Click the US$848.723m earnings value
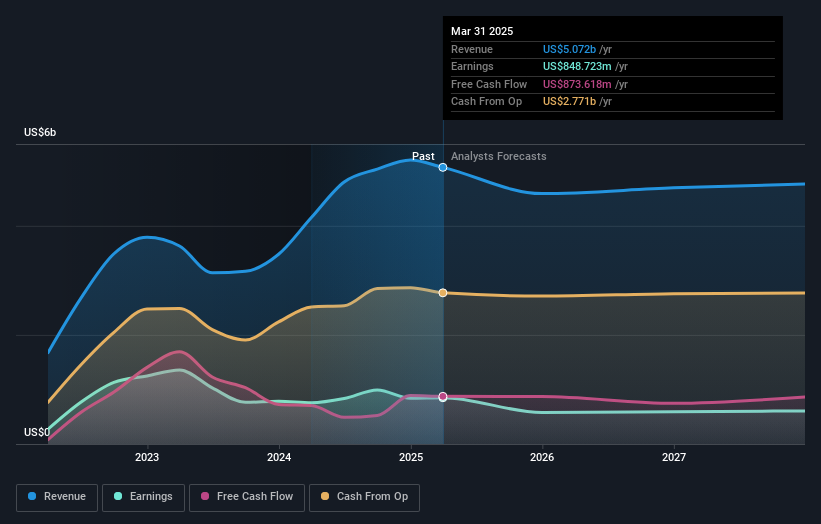Screen dimensions: 821x524 click(577, 66)
